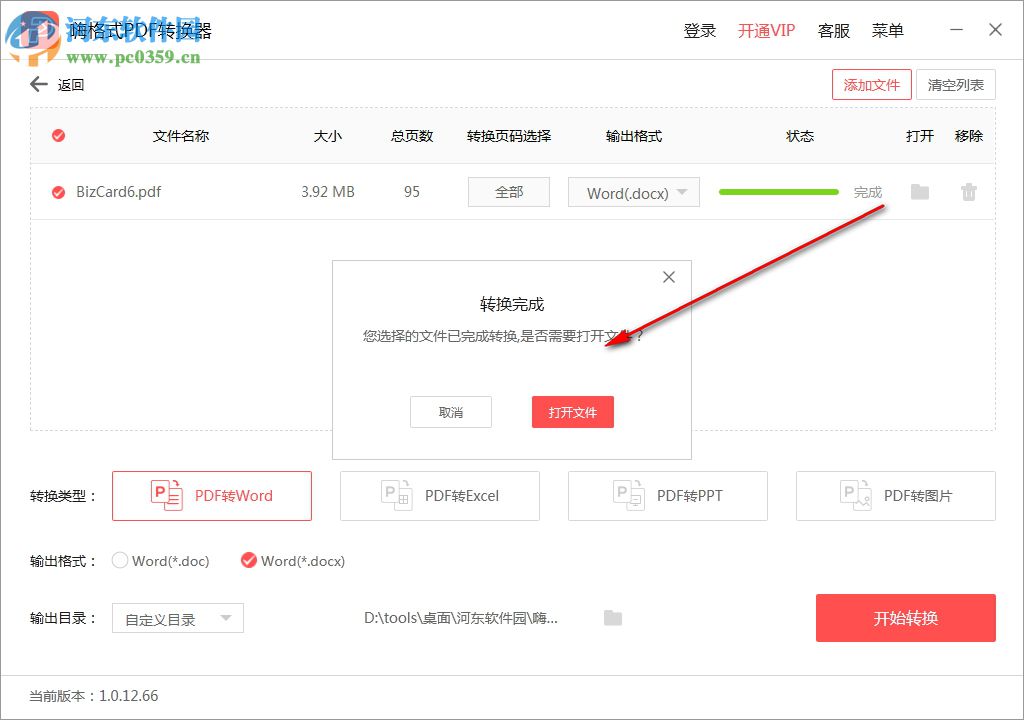The image size is (1024, 720).
Task: Open the 全部 page range selector
Action: [508, 192]
